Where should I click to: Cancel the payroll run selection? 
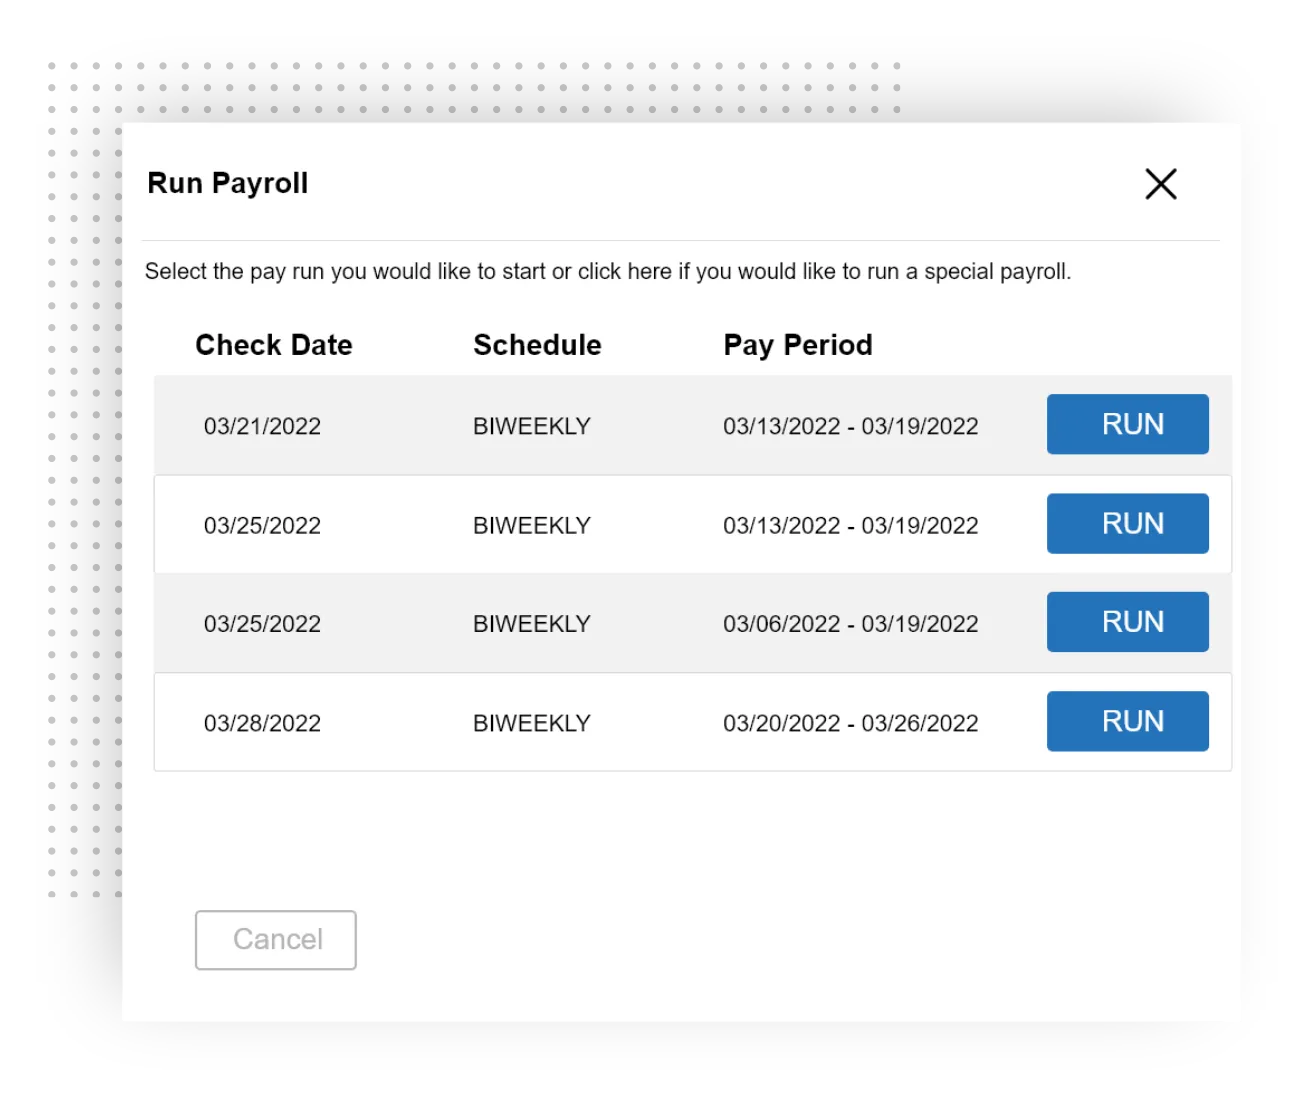coord(275,939)
